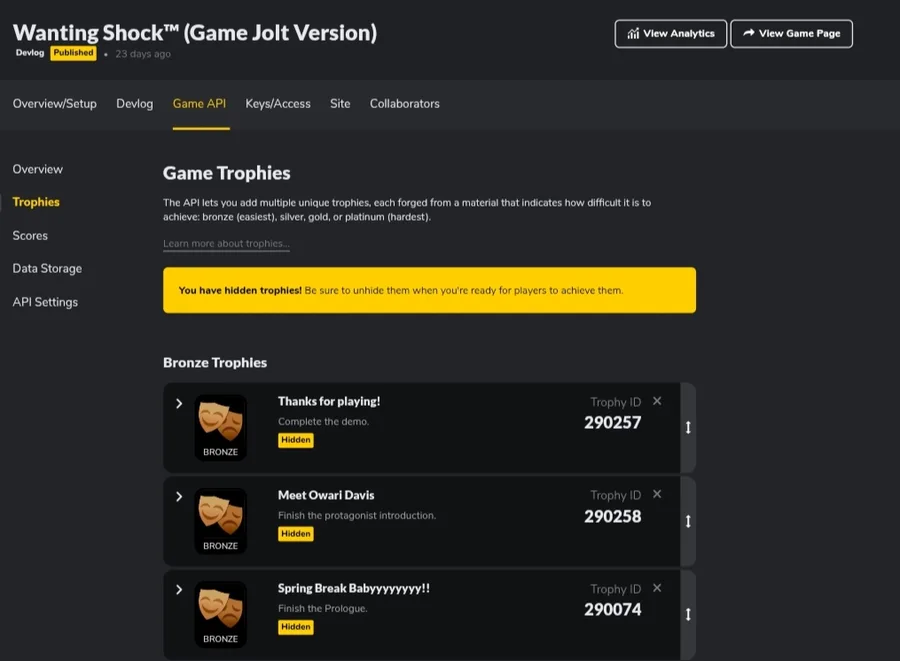Switch to the Overview/Setup tab

point(55,104)
